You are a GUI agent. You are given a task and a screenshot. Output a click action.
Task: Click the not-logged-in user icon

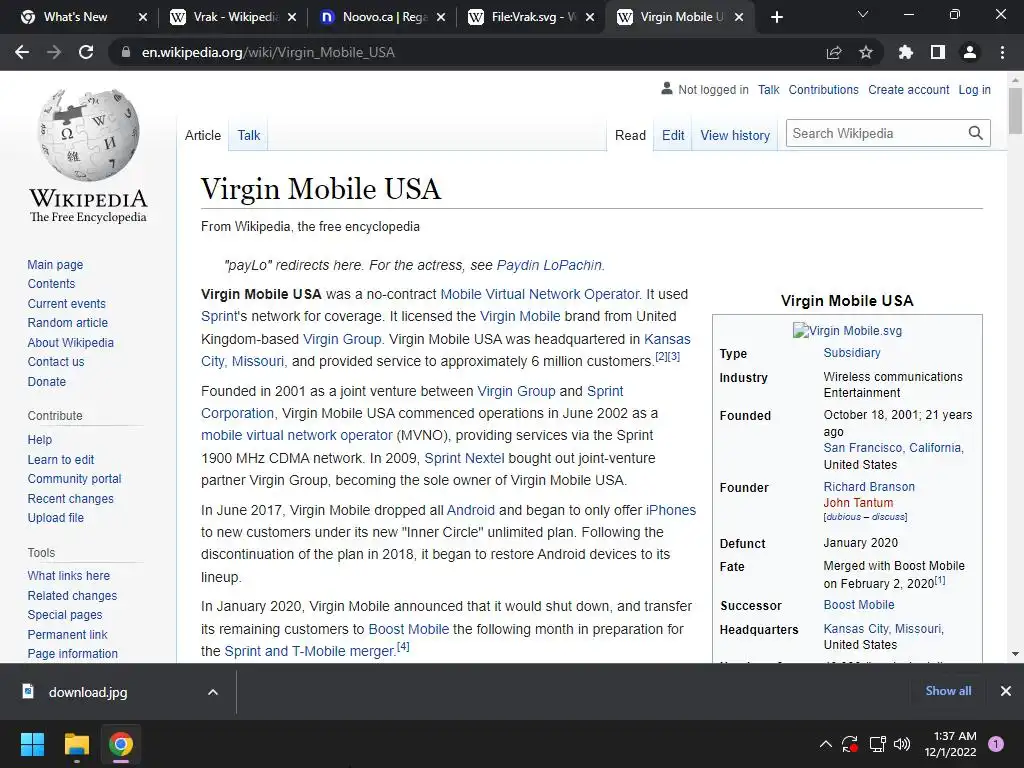tap(667, 88)
